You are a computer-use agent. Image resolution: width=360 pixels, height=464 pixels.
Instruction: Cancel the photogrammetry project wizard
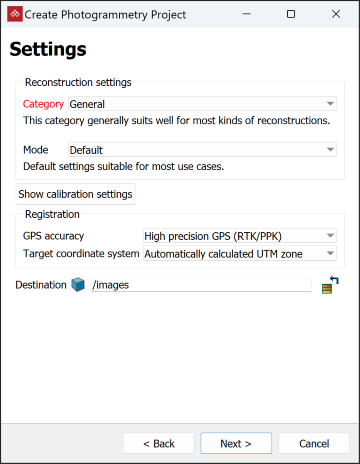(314, 444)
